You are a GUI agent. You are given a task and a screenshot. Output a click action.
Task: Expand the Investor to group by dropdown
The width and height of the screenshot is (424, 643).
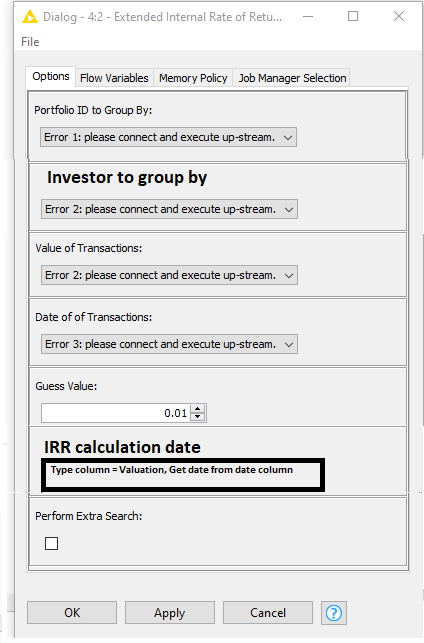(169, 210)
